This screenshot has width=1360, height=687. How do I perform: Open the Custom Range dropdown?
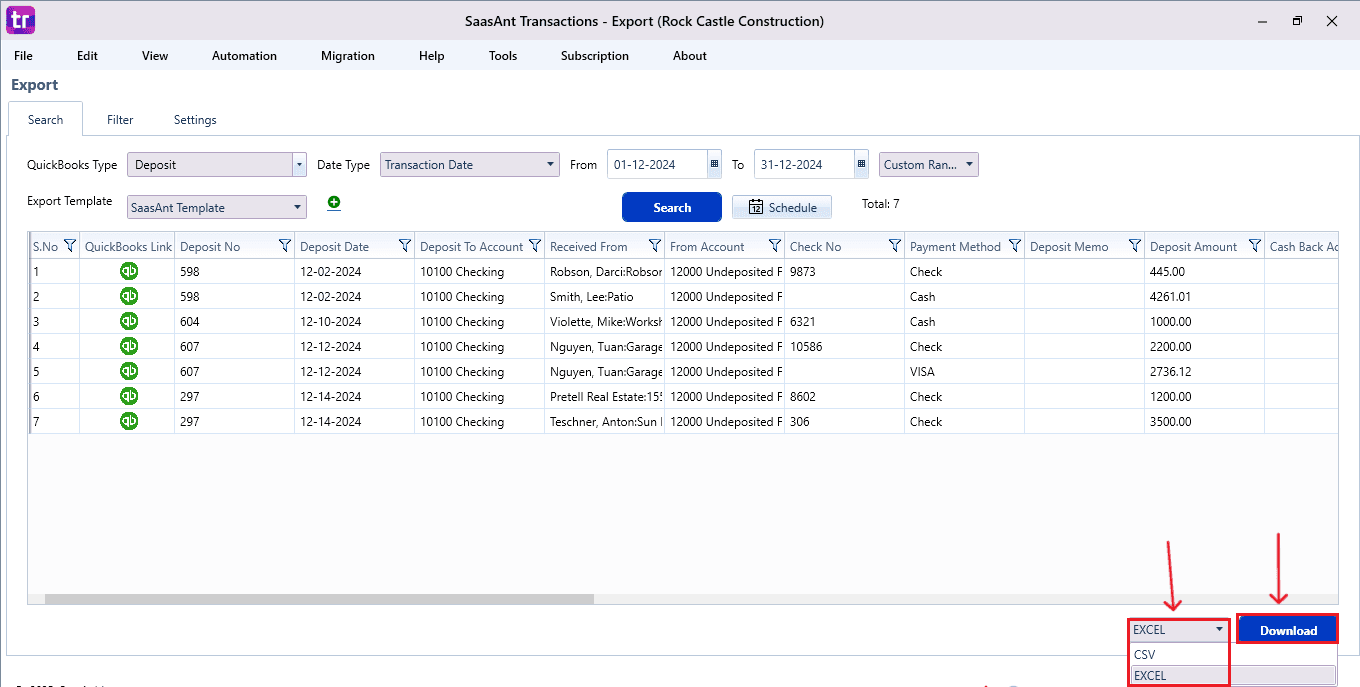tap(929, 165)
